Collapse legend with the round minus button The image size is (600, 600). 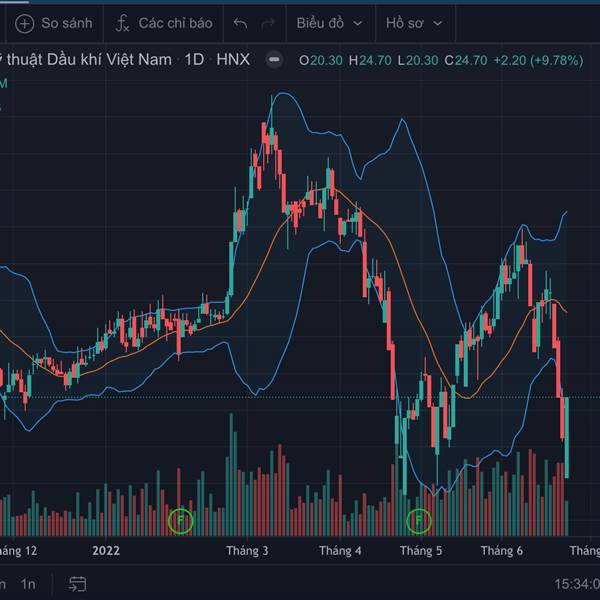[x=274, y=60]
